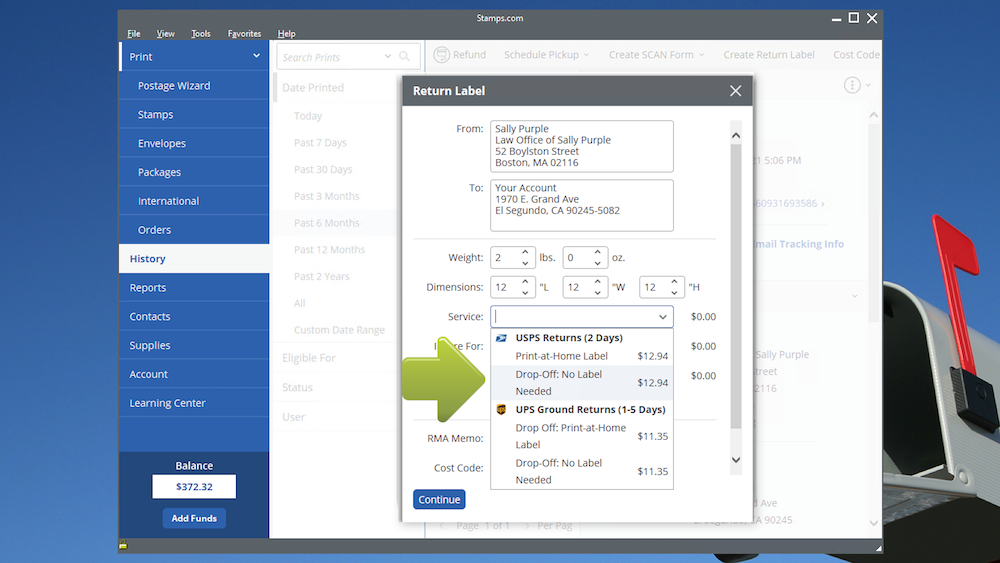The image size is (1000, 563).
Task: Click status bar icon at bottom-left
Action: [123, 545]
